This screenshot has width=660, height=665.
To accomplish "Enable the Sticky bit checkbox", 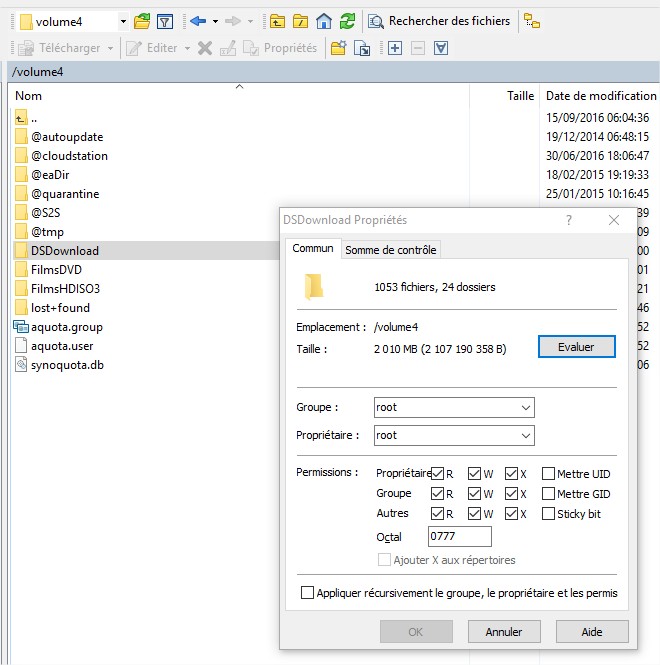I will click(549, 514).
